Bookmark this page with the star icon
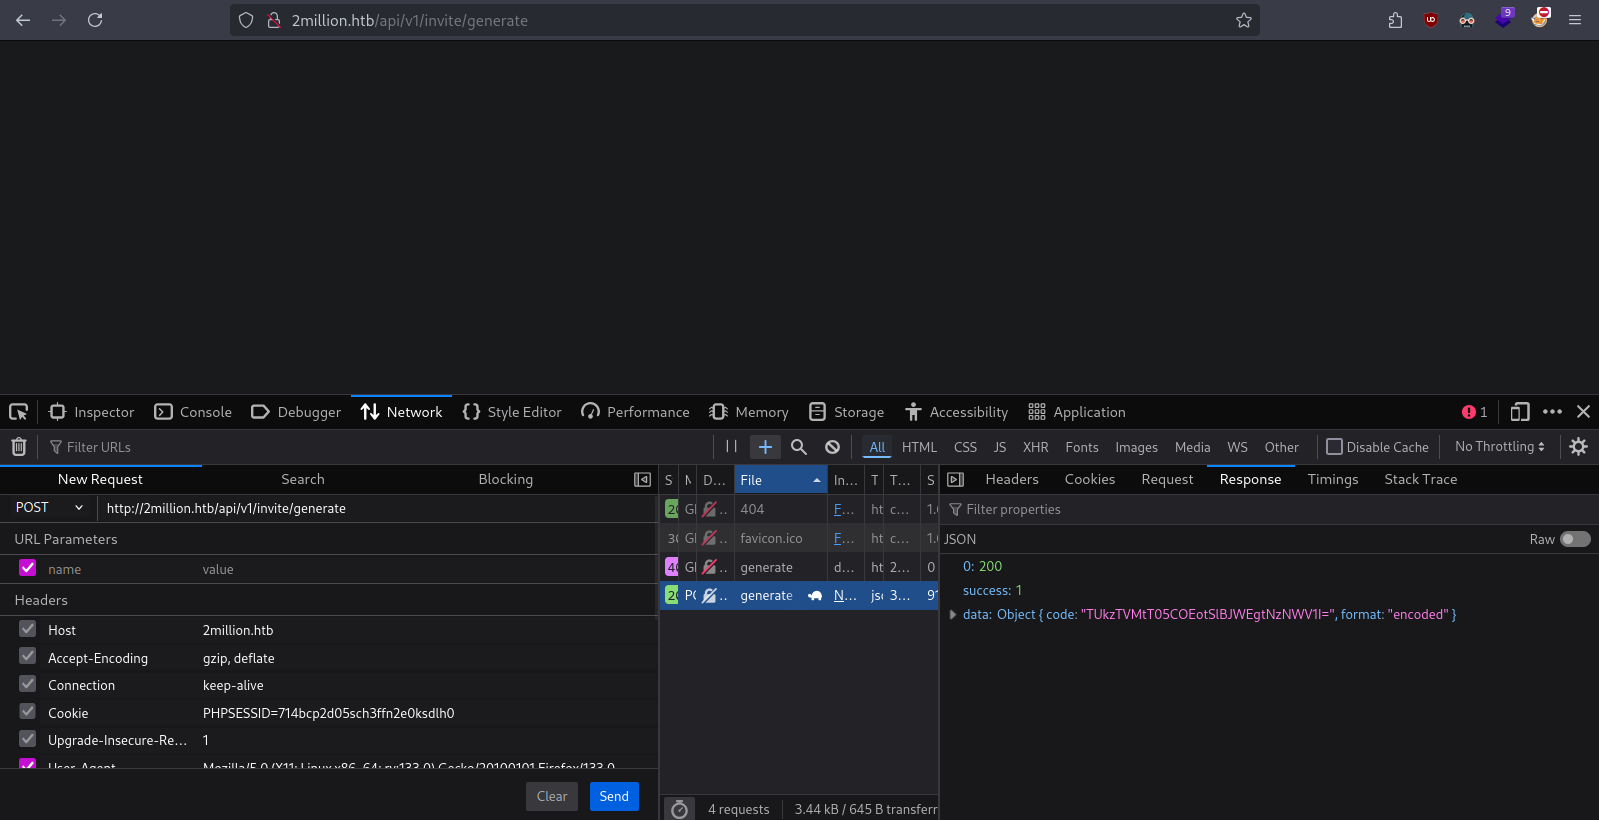The height and width of the screenshot is (820, 1599). 1243,20
